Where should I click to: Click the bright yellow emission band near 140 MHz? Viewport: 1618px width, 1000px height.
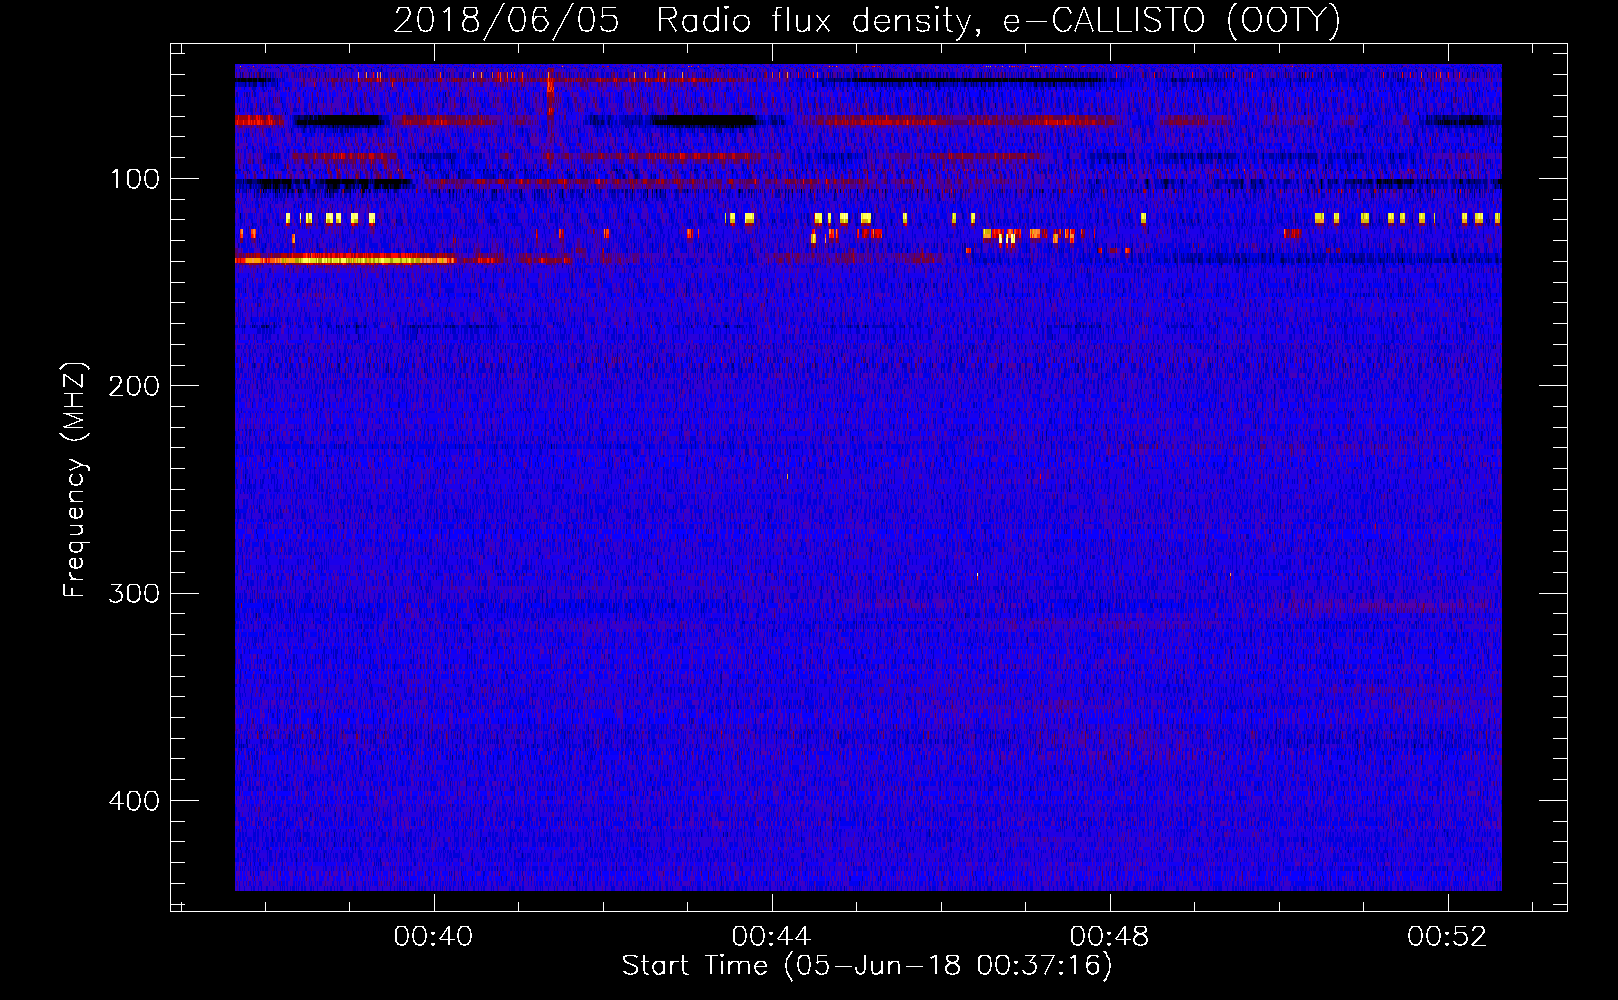pyautogui.click(x=345, y=260)
